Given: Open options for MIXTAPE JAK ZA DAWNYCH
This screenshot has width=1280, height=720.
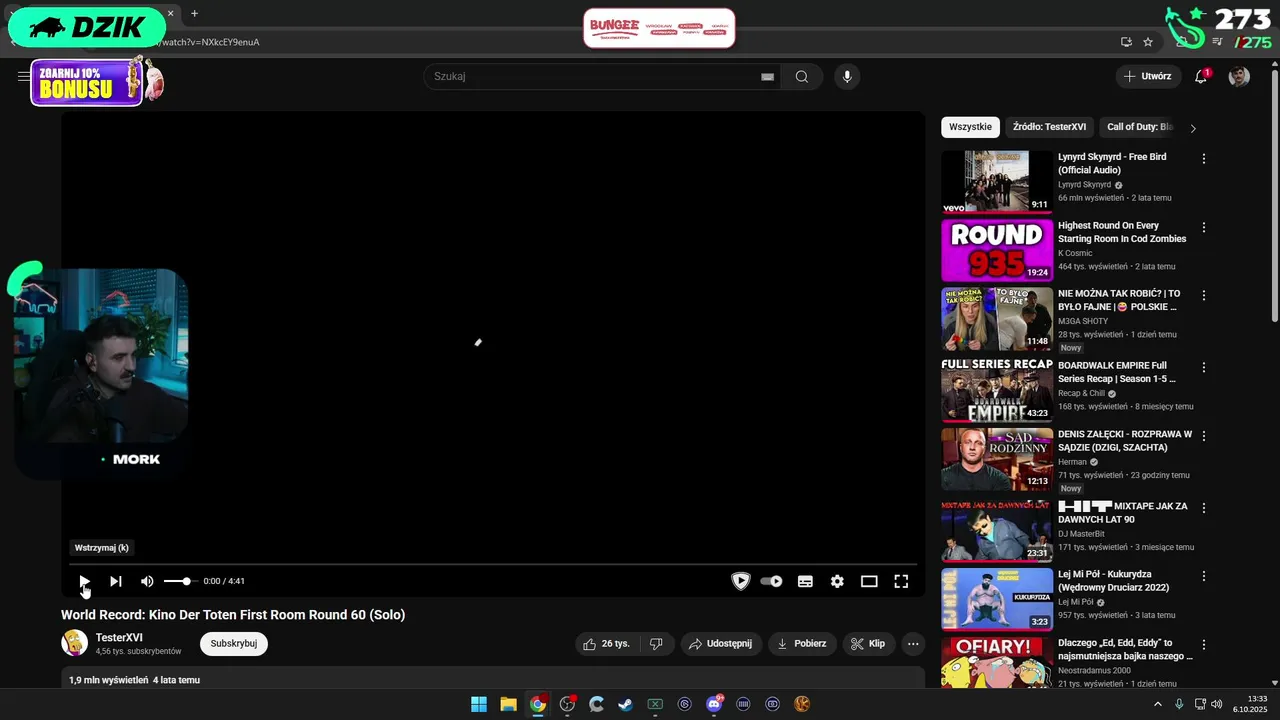Looking at the screenshot, I should pos(1204,508).
